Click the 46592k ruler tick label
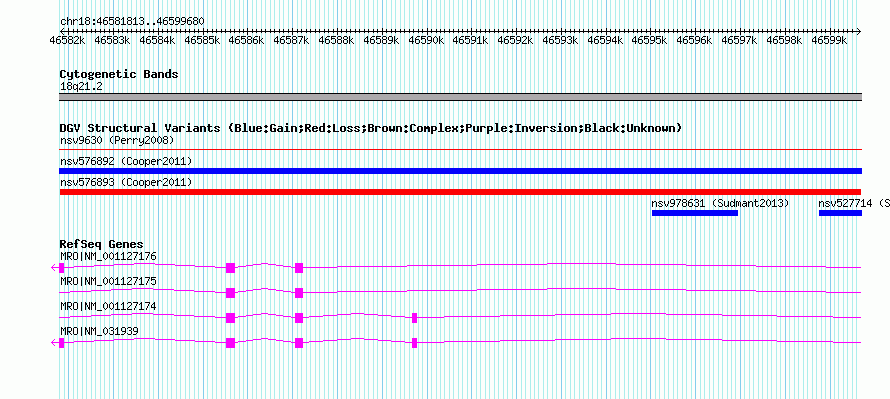 click(515, 41)
